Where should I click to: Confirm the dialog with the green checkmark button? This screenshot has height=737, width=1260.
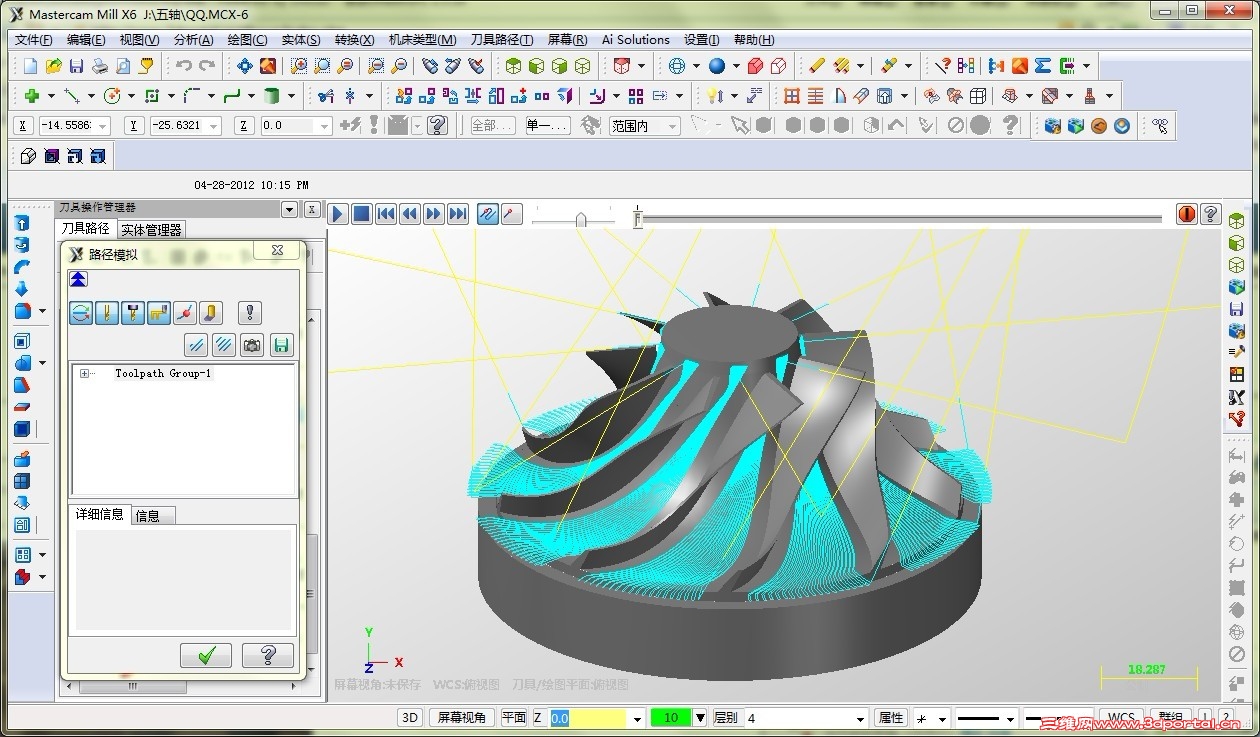click(206, 656)
